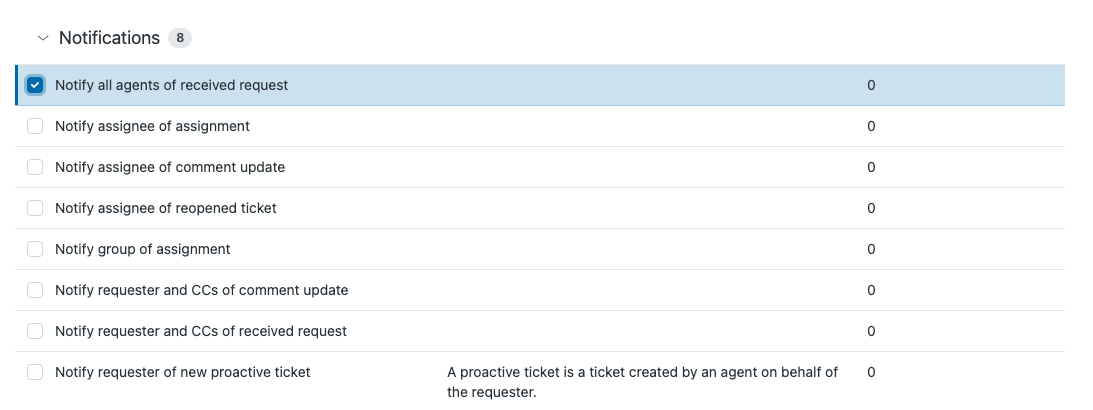The image size is (1093, 410).
Task: Collapse the Notifications section chevron
Action: point(42,38)
